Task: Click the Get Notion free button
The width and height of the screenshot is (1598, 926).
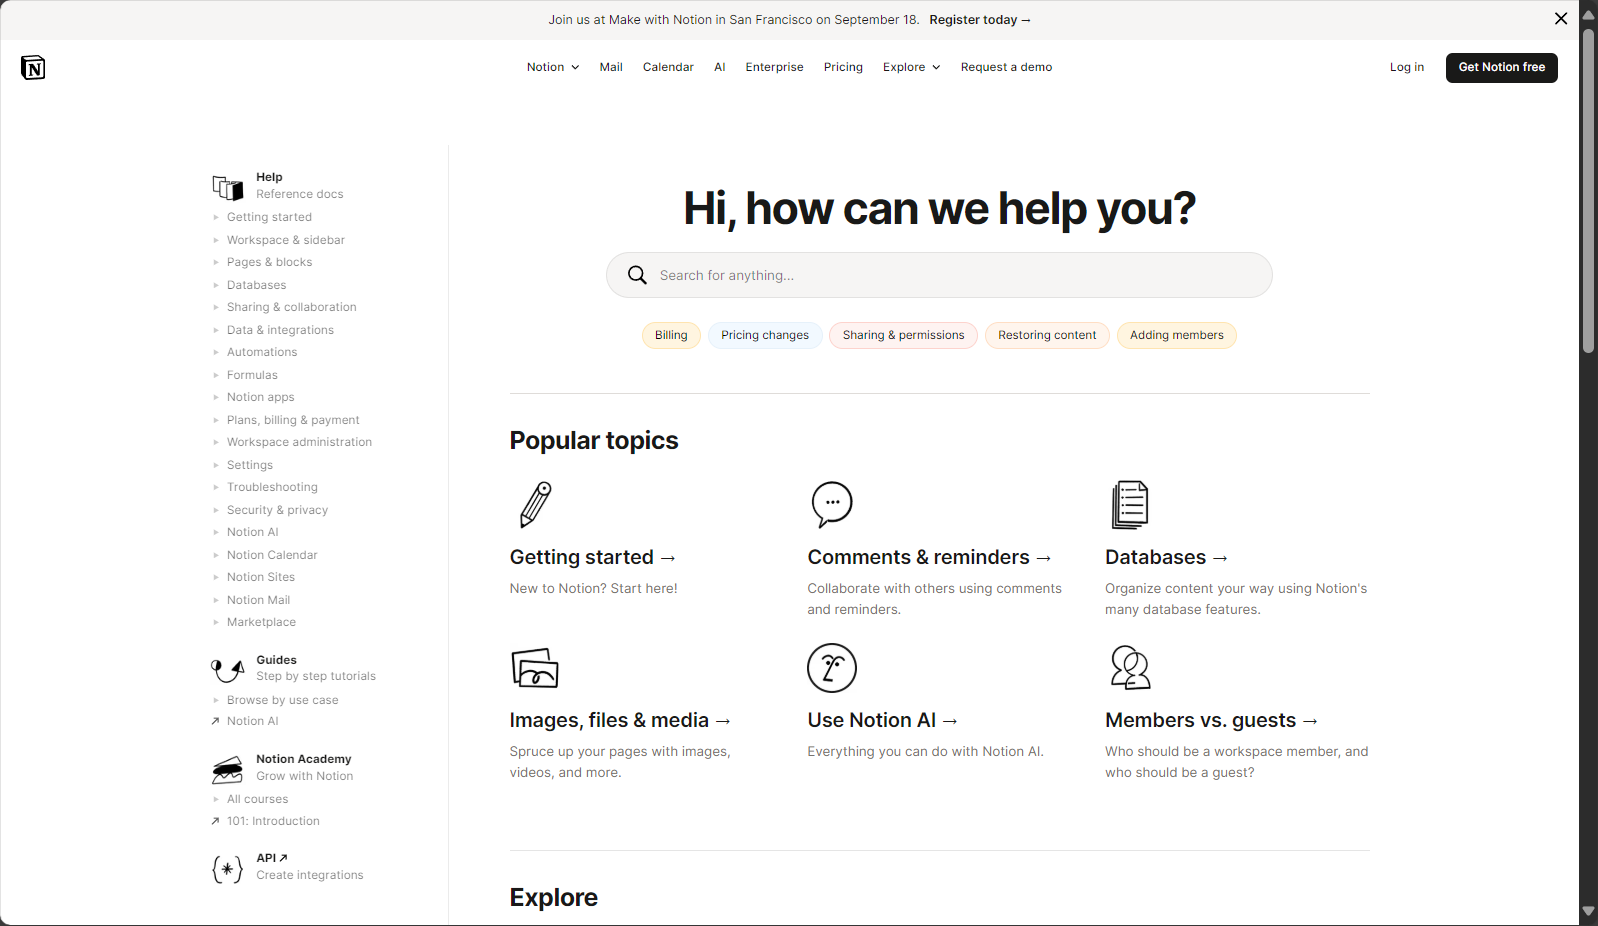Action: point(1501,67)
